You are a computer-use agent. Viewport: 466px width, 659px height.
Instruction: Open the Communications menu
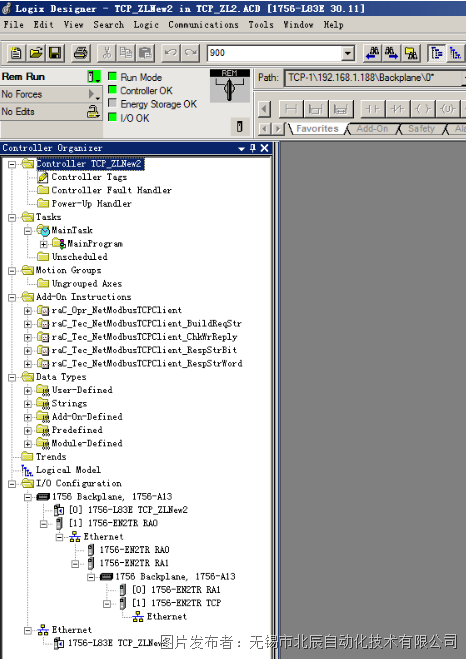click(203, 25)
